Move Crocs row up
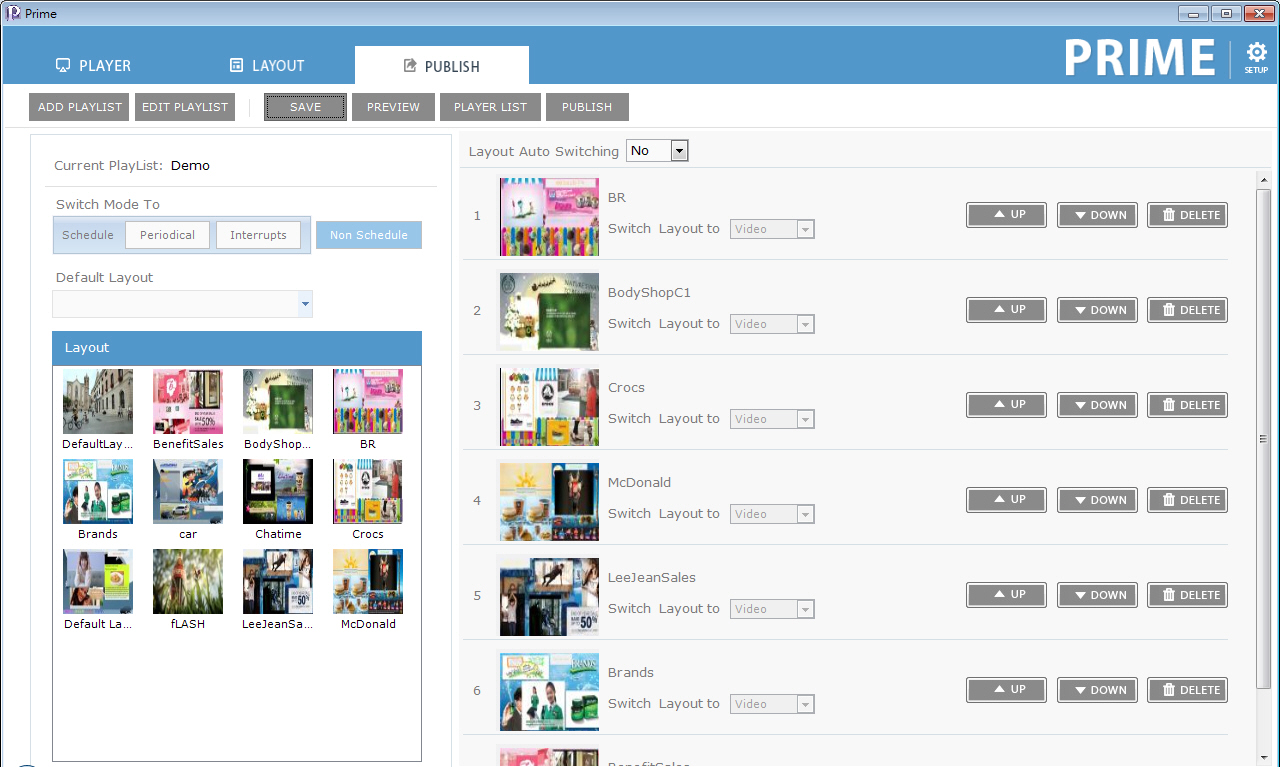 point(1006,405)
